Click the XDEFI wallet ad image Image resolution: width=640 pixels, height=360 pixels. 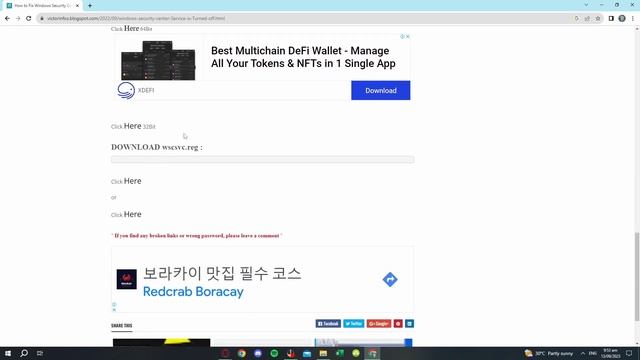tap(158, 60)
